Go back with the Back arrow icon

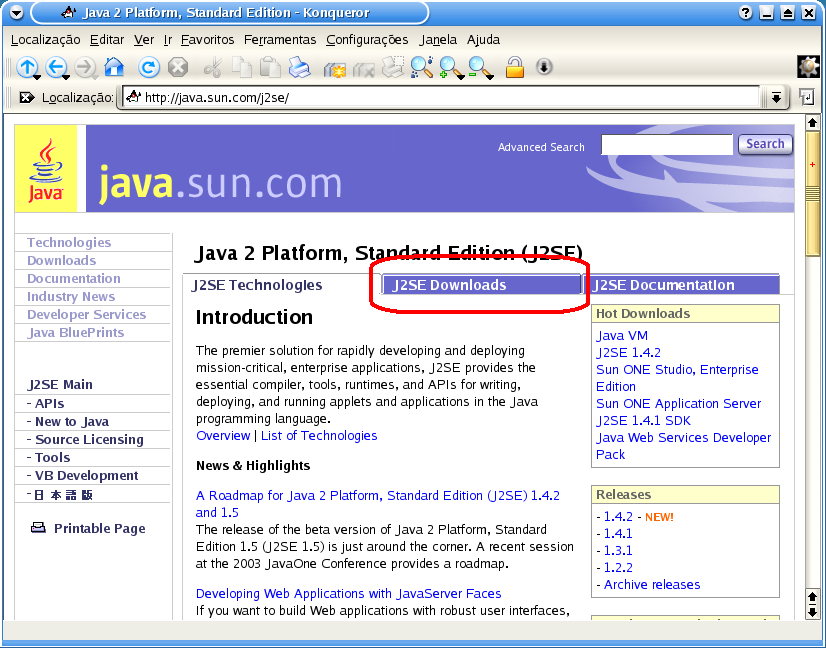(x=55, y=67)
